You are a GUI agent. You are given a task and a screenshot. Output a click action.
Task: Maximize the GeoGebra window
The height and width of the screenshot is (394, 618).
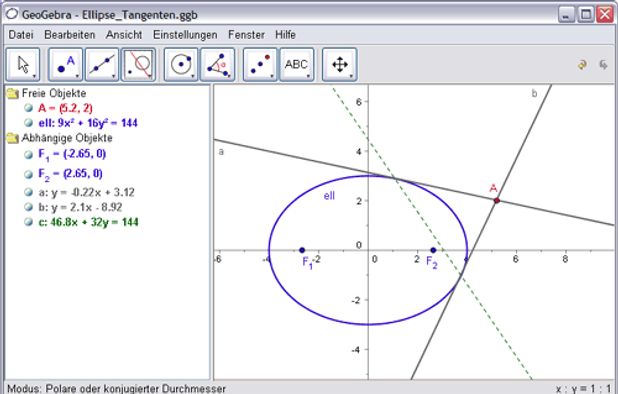(586, 15)
